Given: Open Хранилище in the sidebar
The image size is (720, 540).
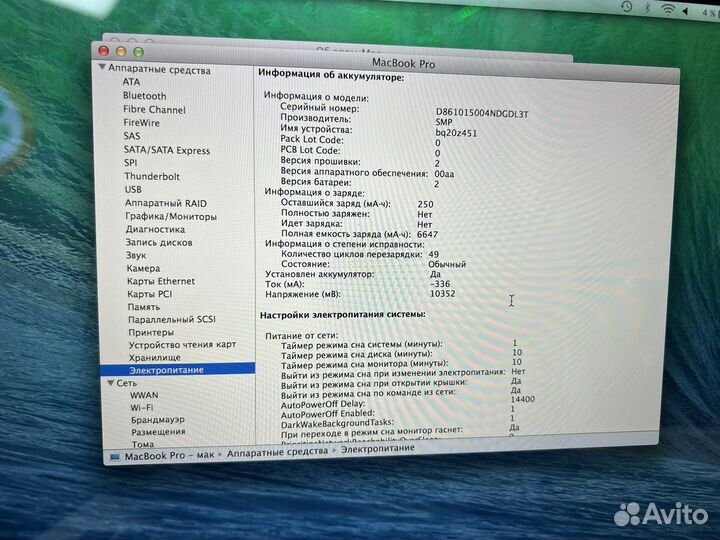Looking at the screenshot, I should 155,357.
